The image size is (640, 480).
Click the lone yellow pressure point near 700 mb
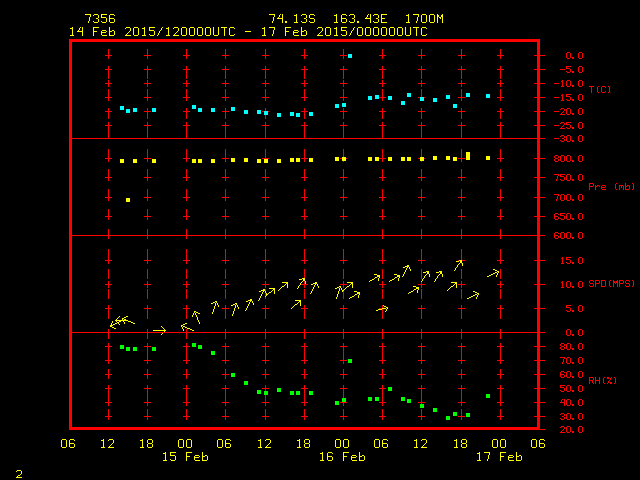(128, 200)
